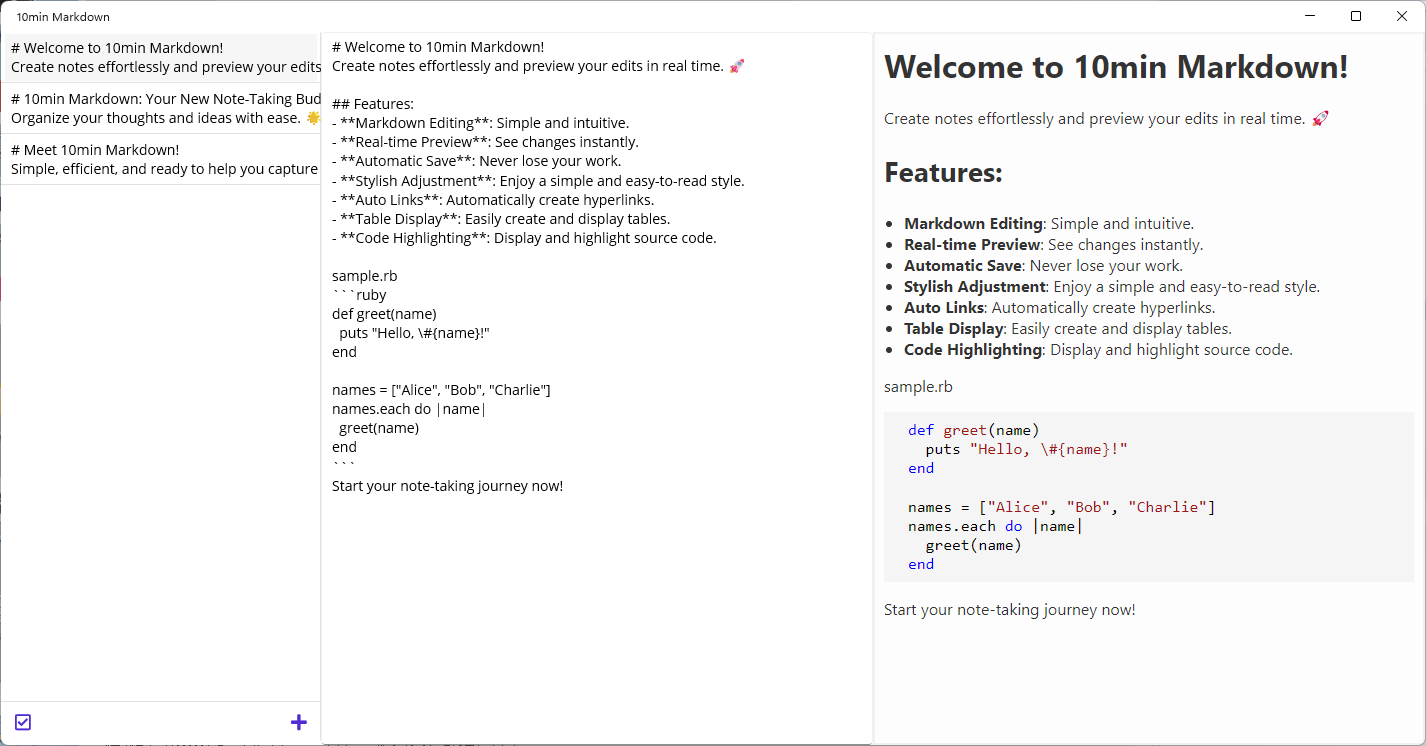Click Start your note-taking journey text in editor
The height and width of the screenshot is (746, 1426).
pos(447,486)
